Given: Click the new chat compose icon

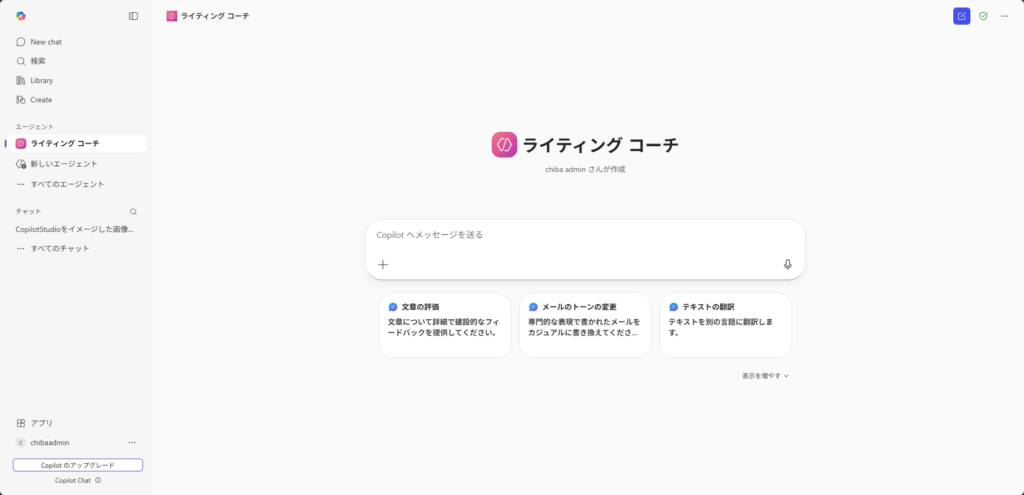Looking at the screenshot, I should [x=961, y=16].
